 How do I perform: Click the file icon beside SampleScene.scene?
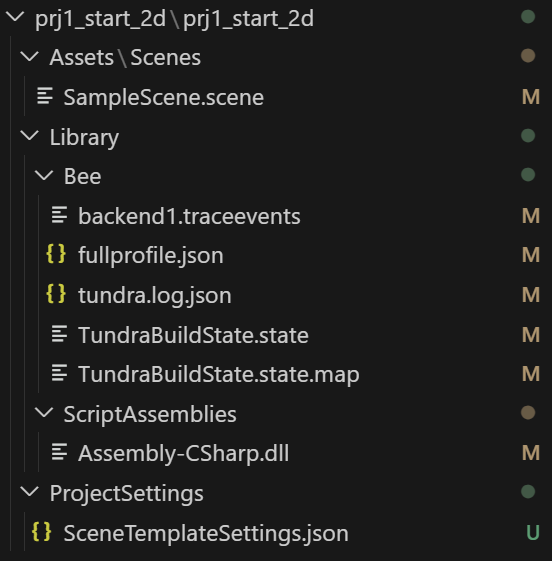pyautogui.click(x=45, y=96)
